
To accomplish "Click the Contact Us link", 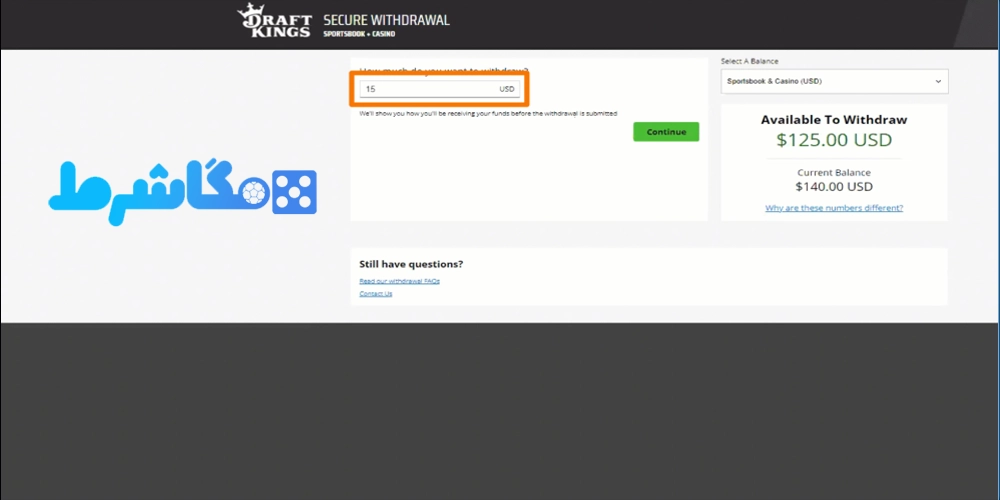I will tap(376, 294).
